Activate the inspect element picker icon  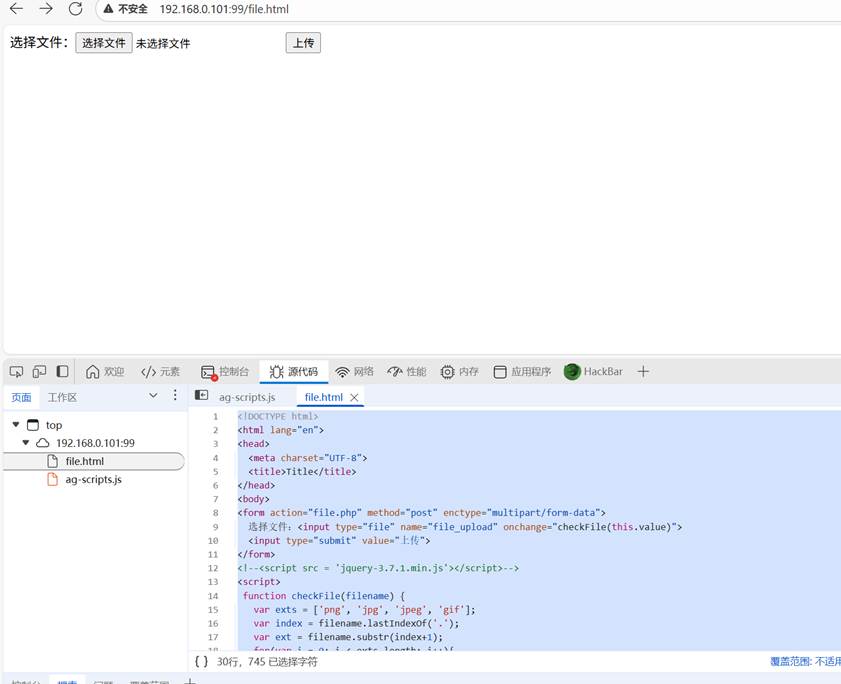(x=17, y=371)
